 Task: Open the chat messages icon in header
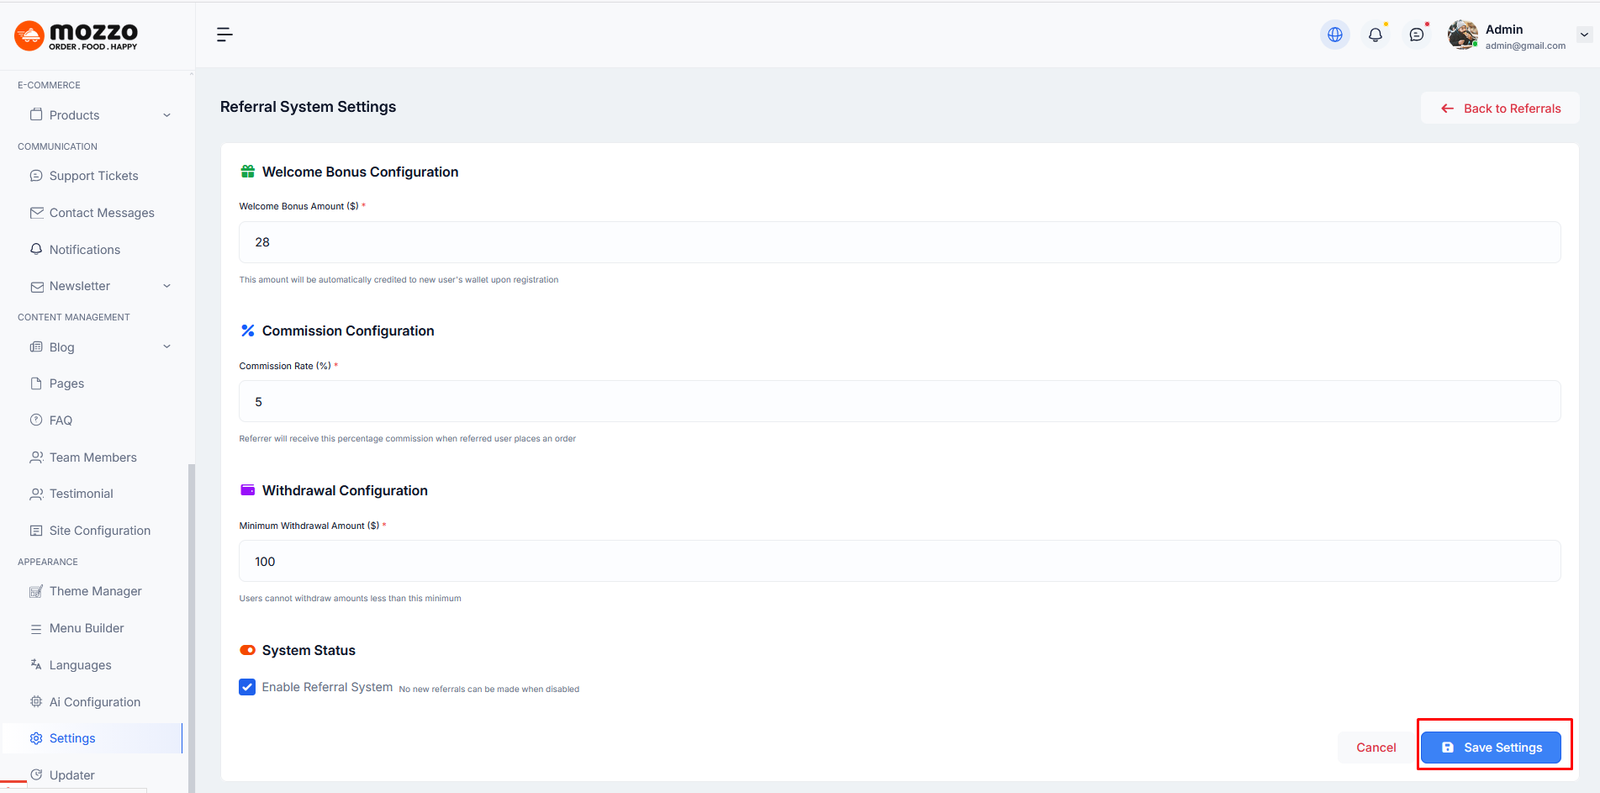[1416, 35]
